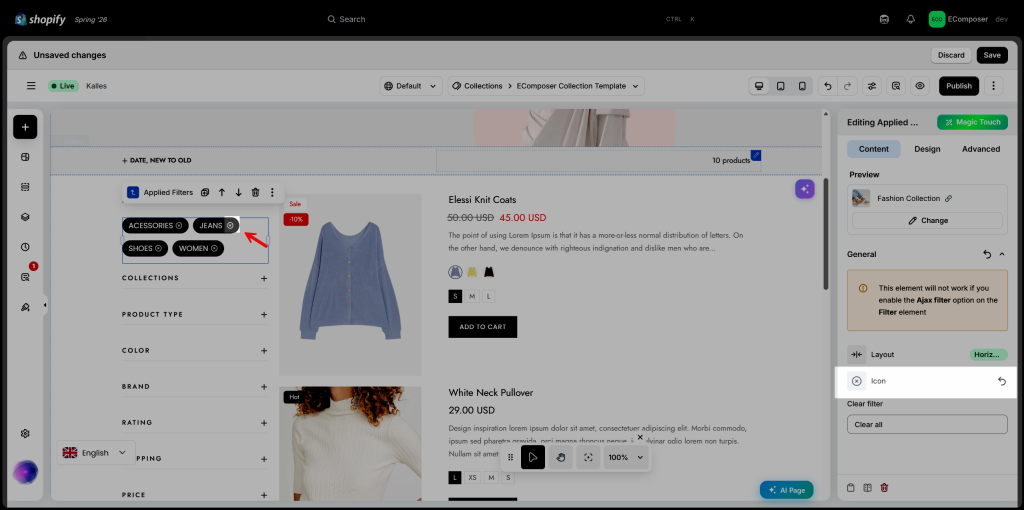This screenshot has width=1024, height=510.
Task: Remove the ACESSORIES filter tag
Action: 179,225
